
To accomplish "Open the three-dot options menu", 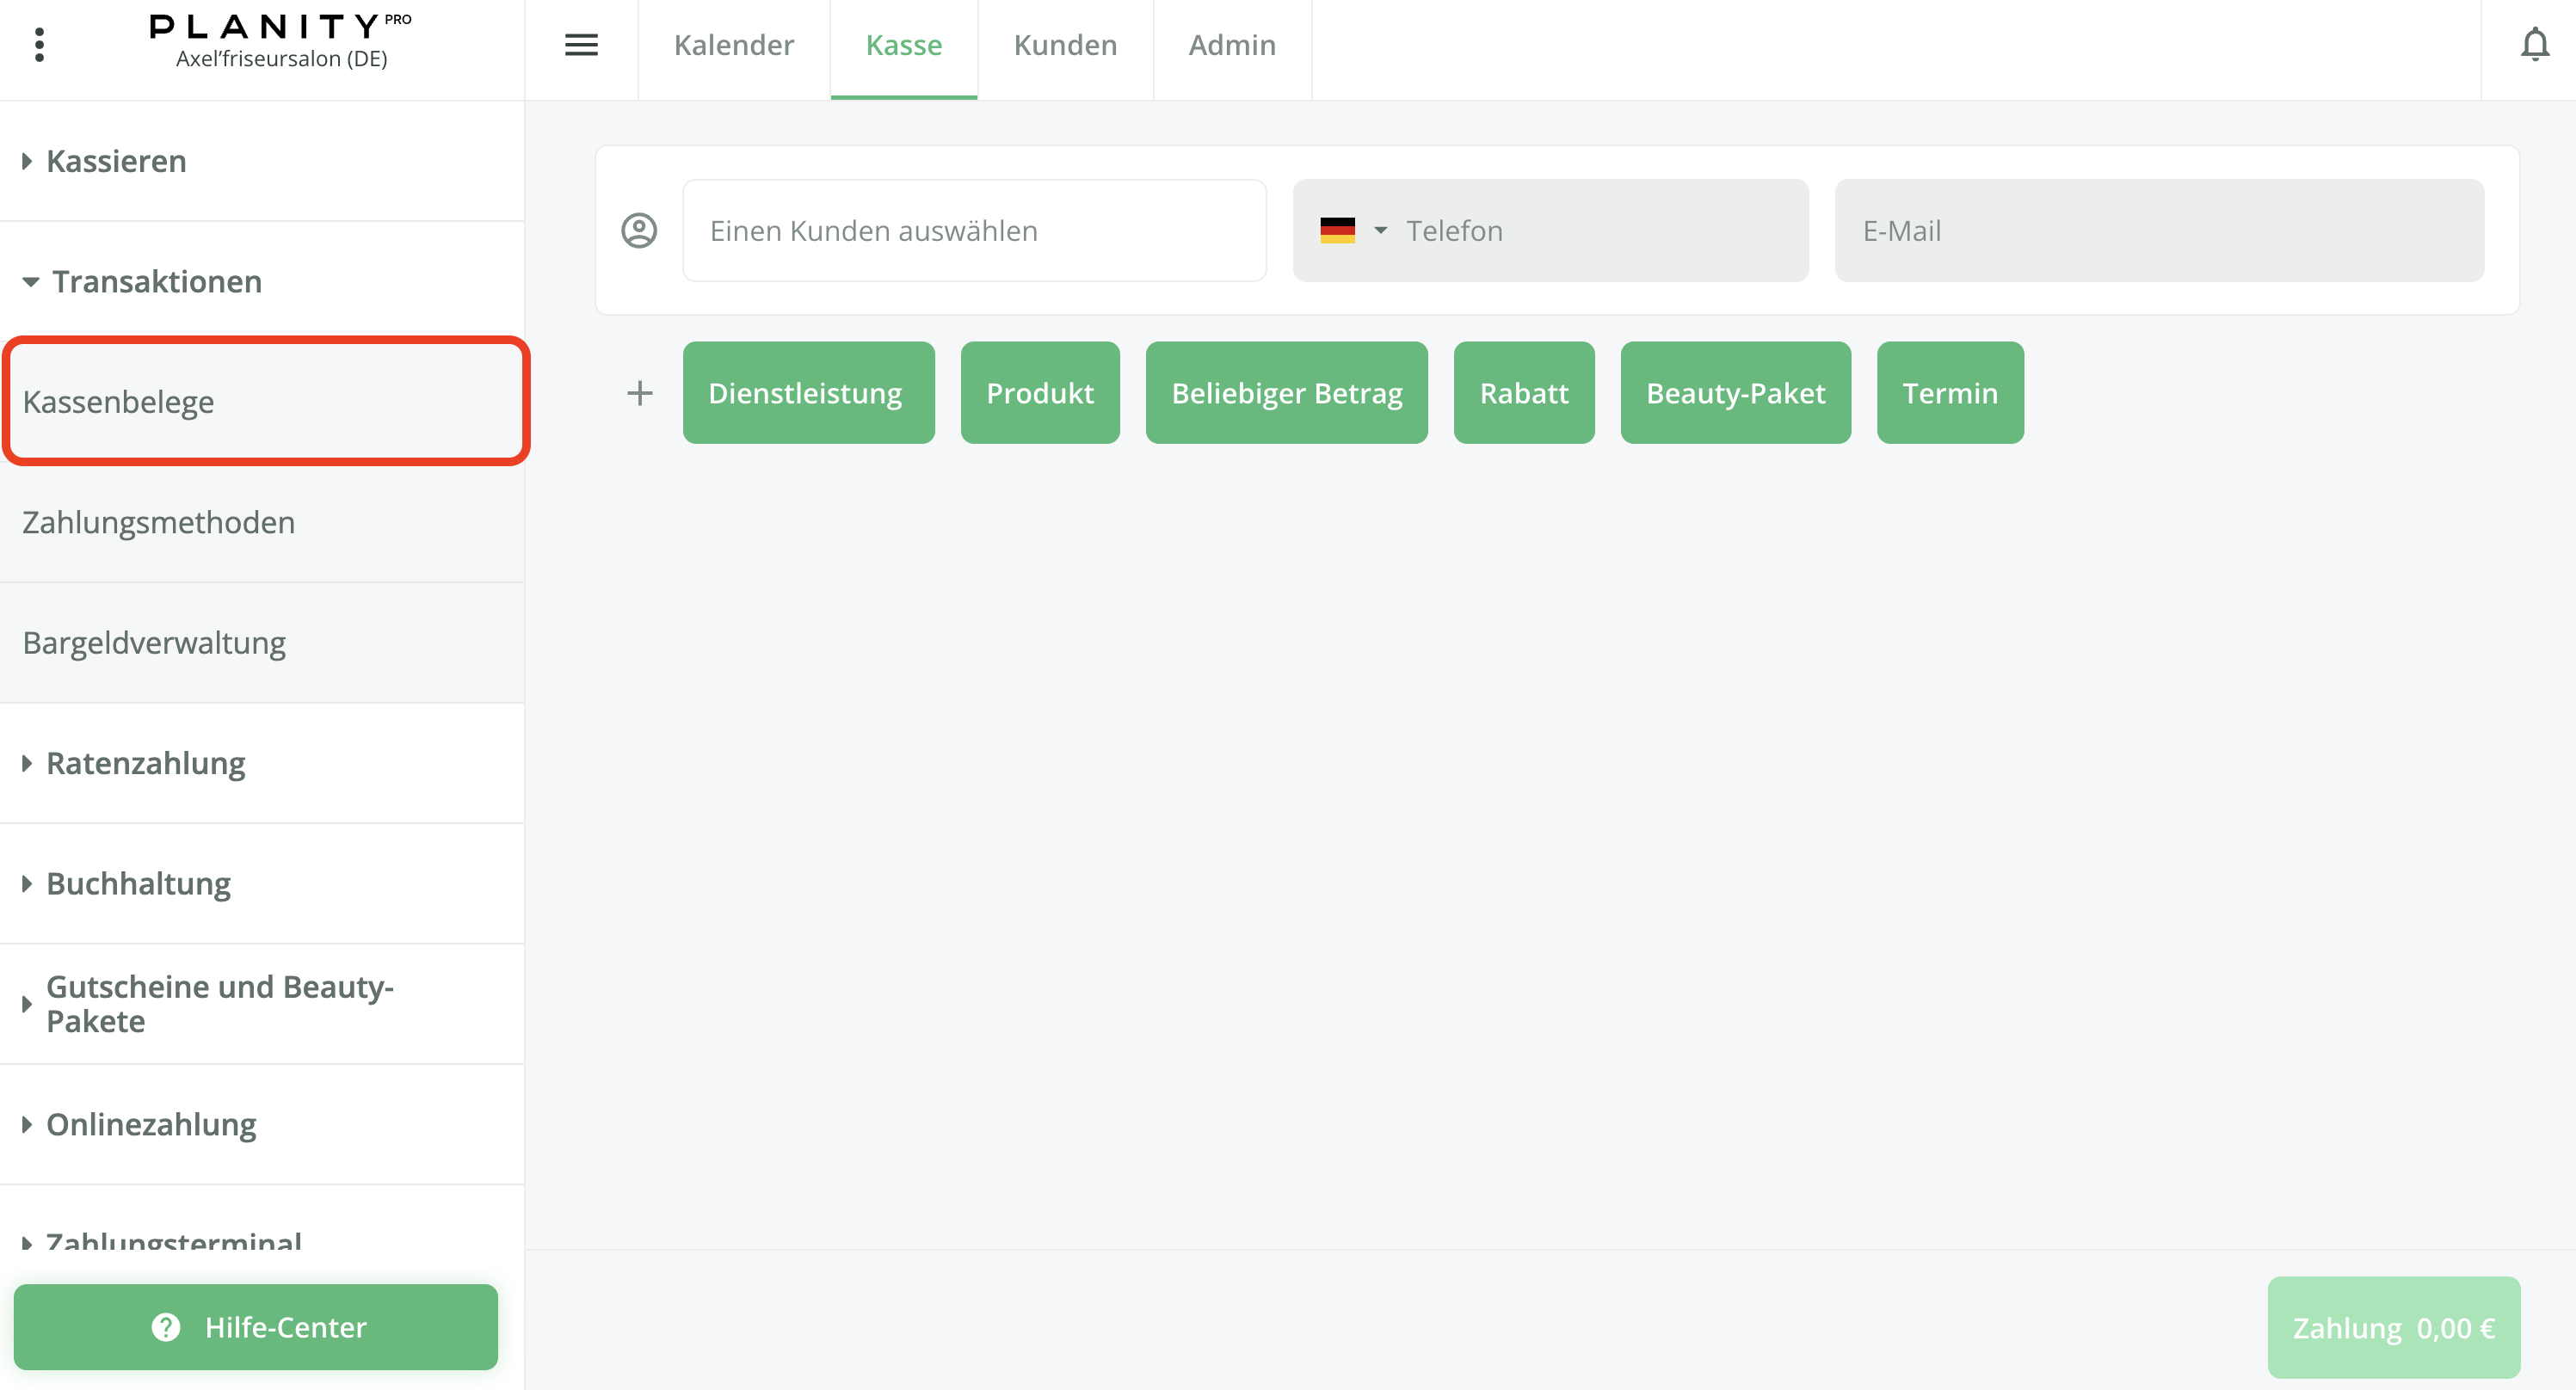I will coord(39,45).
